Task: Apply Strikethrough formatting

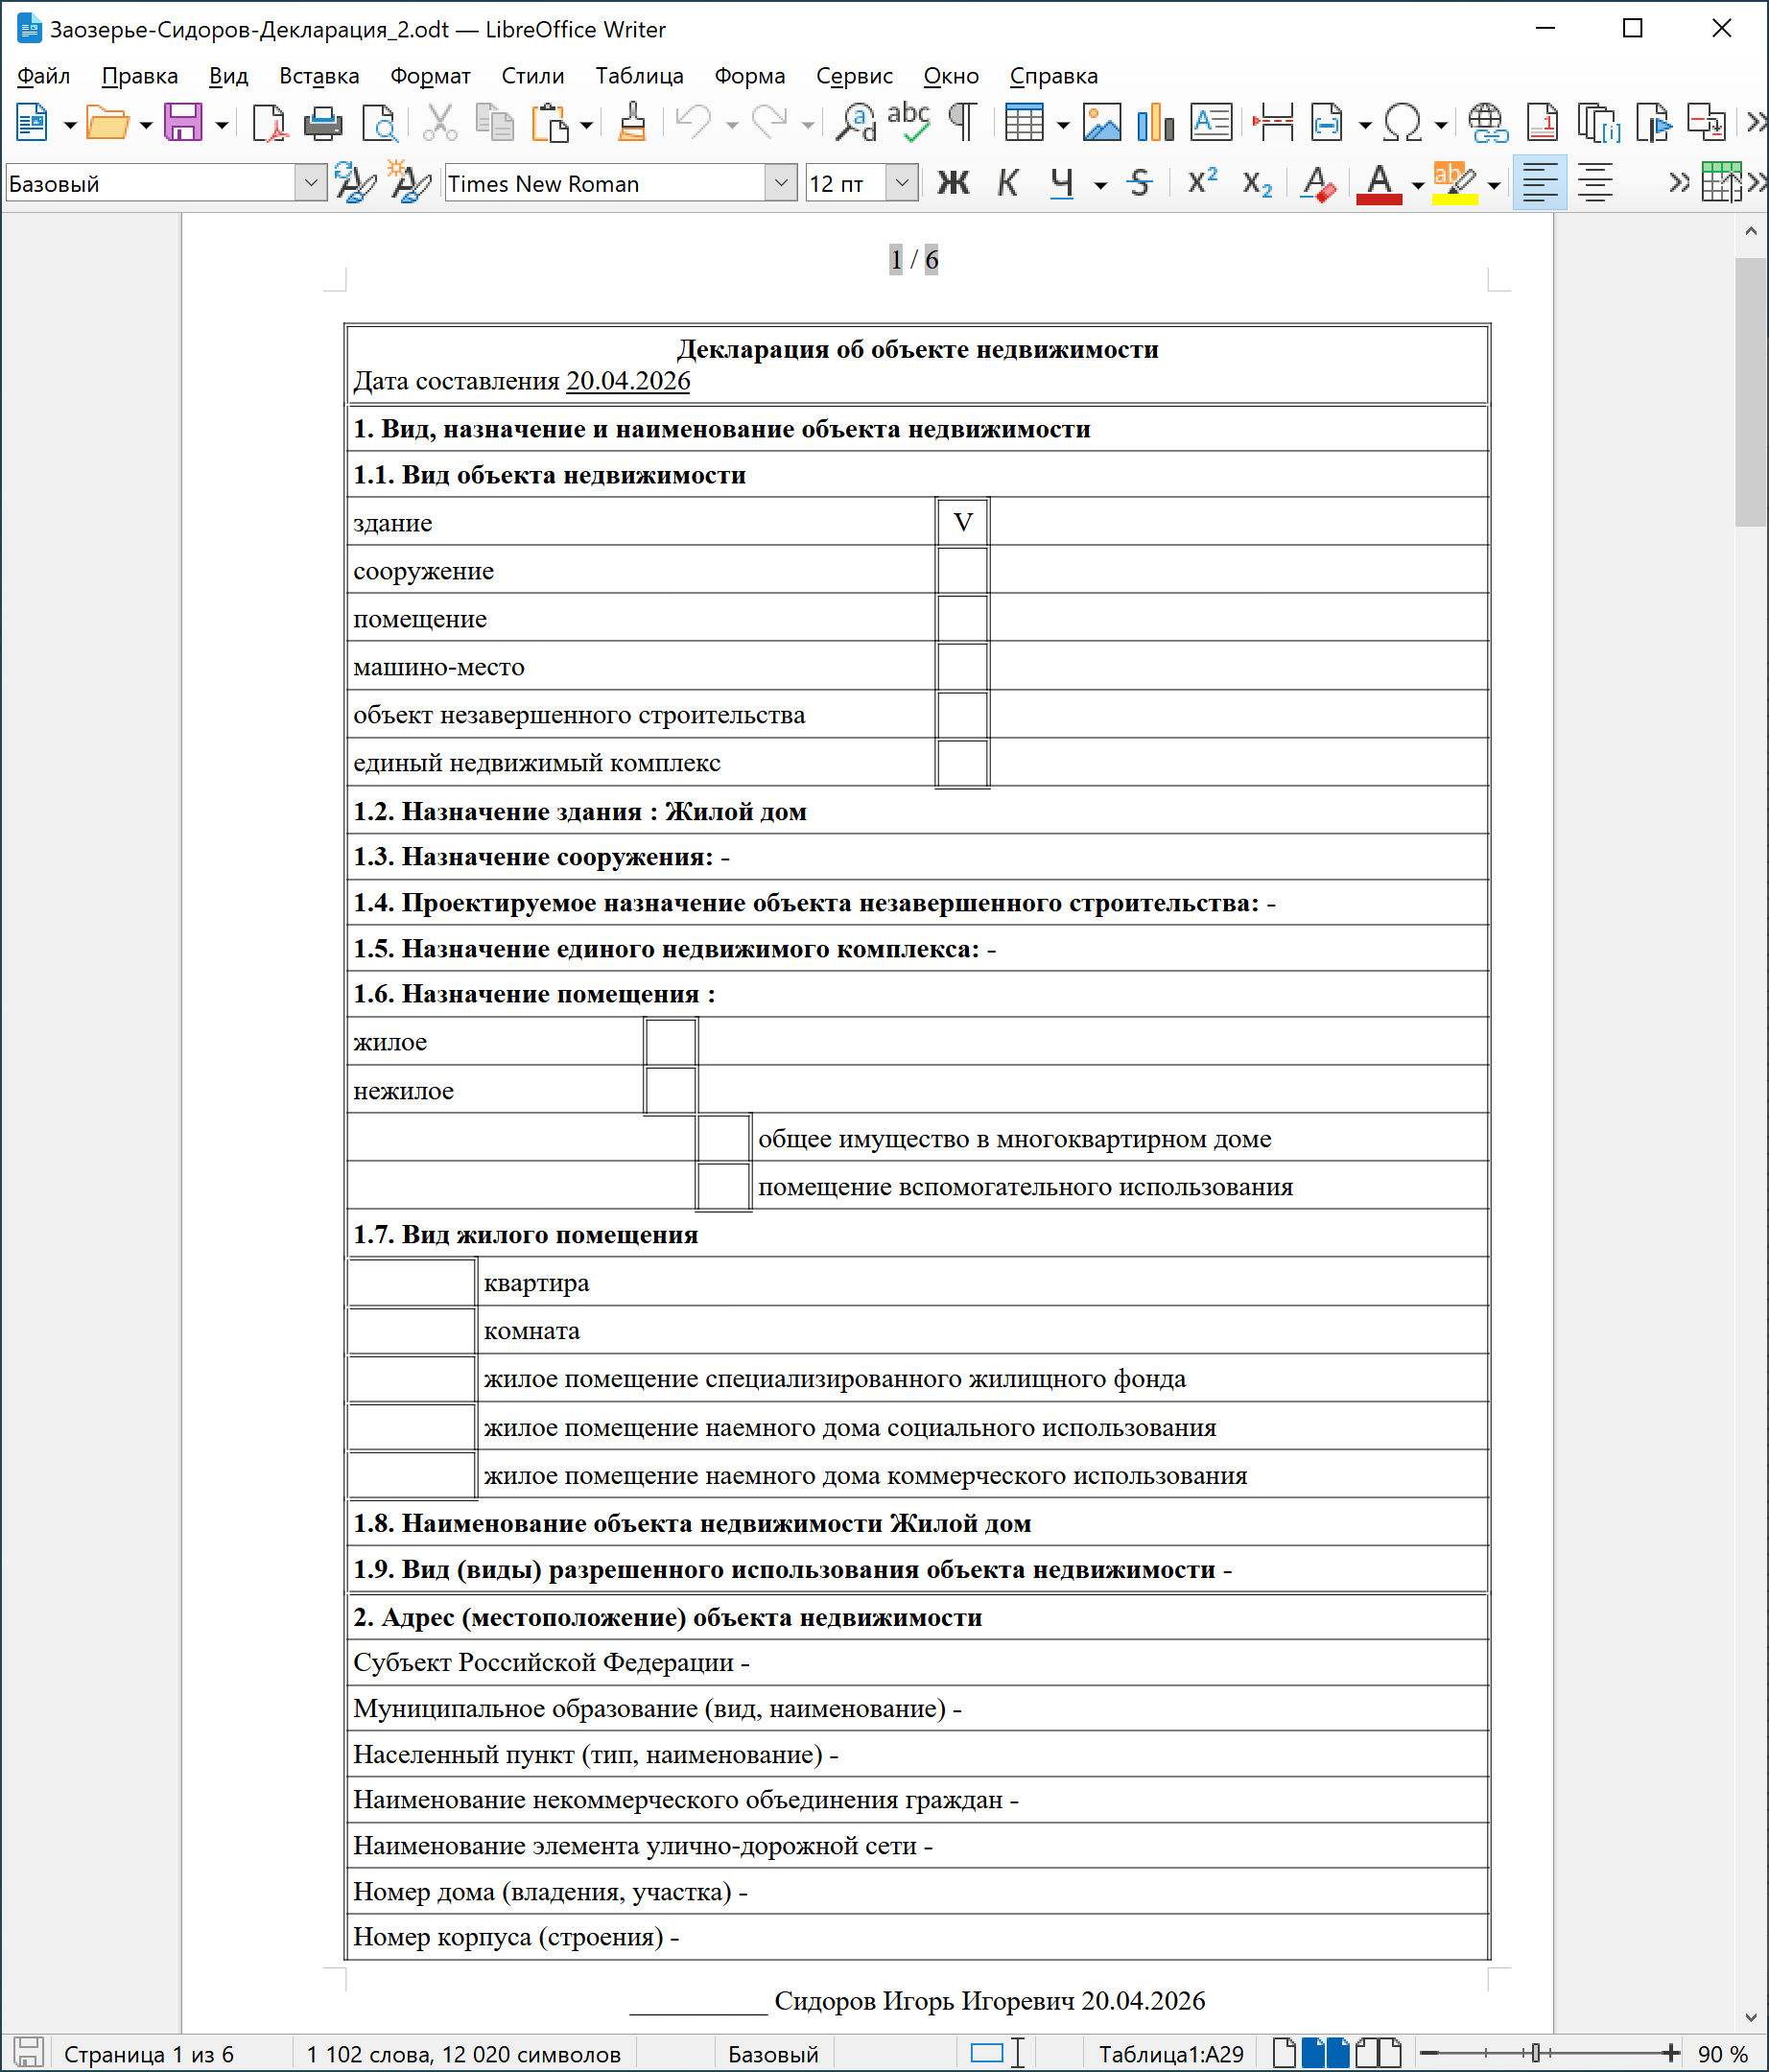Action: 1139,183
